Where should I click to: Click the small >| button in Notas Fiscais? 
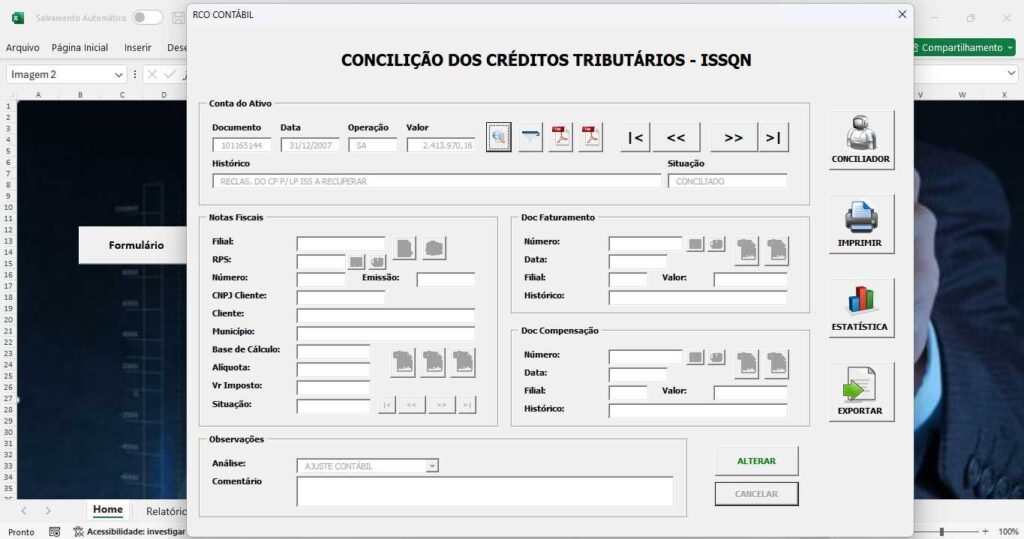click(x=467, y=405)
